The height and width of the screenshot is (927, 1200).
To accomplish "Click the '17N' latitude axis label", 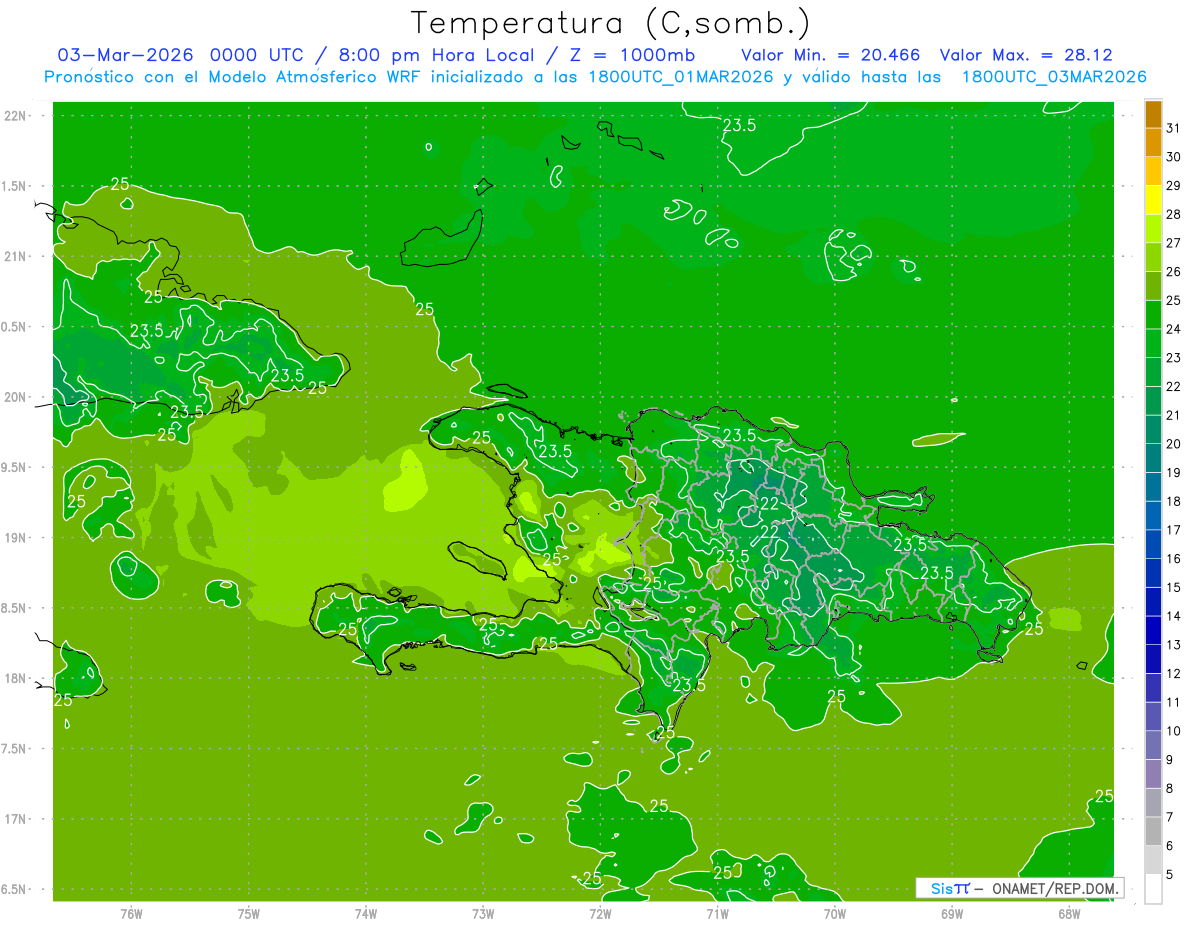I will click(x=17, y=819).
